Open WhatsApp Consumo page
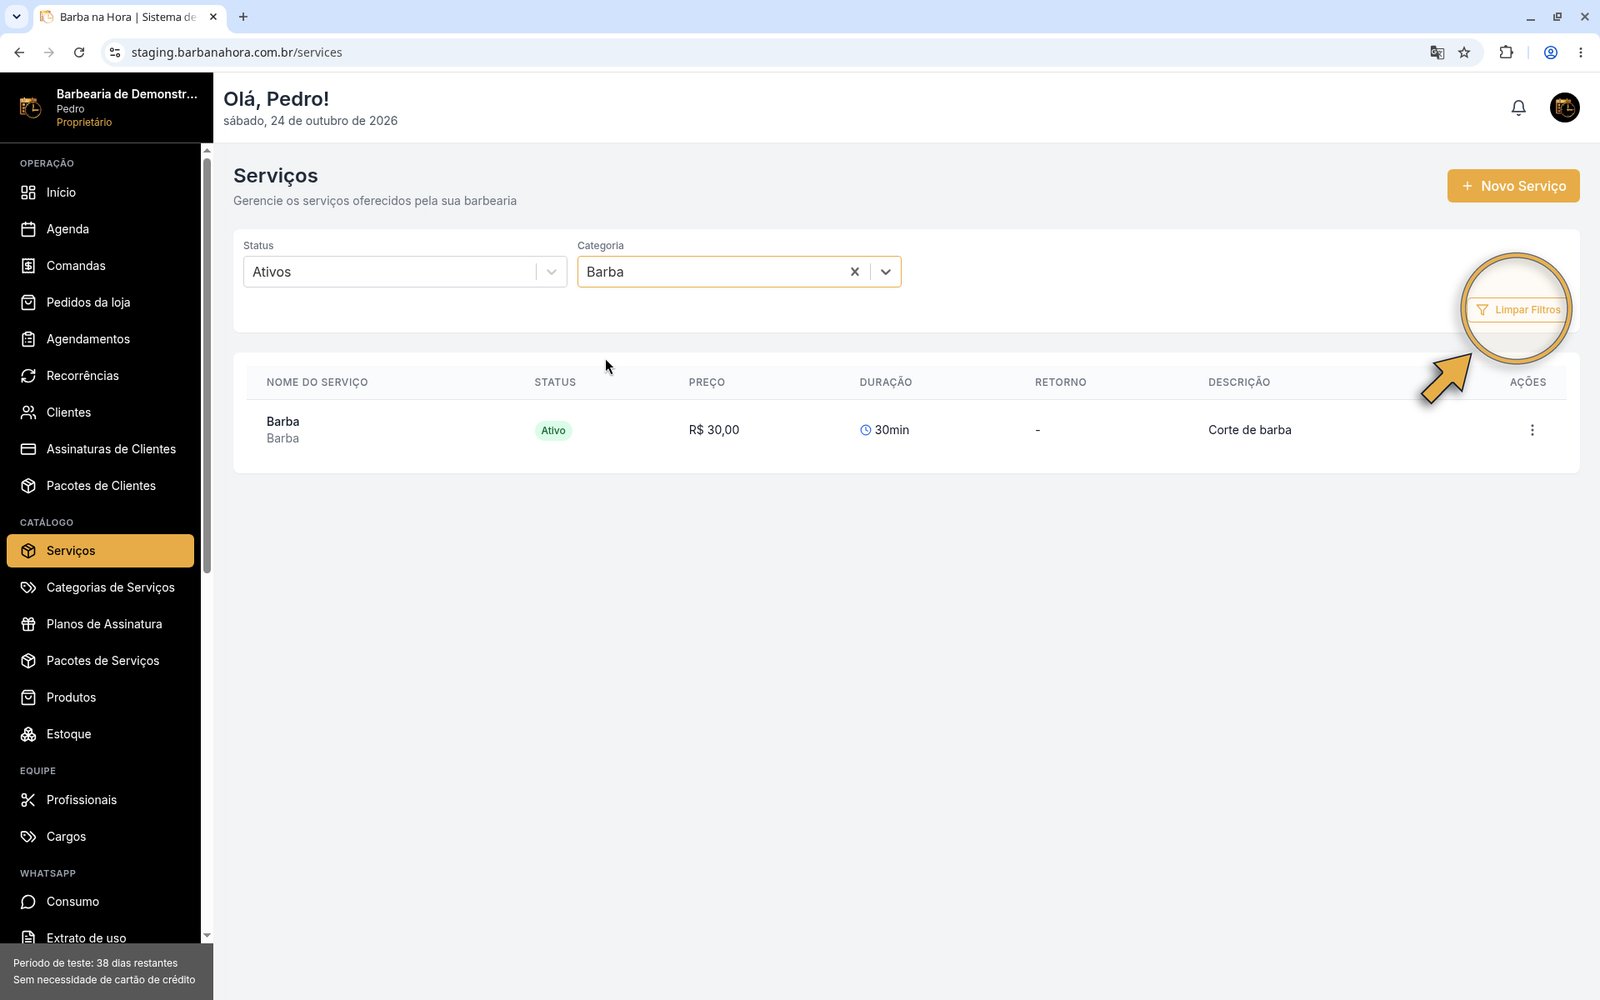The image size is (1600, 1000). point(100,902)
